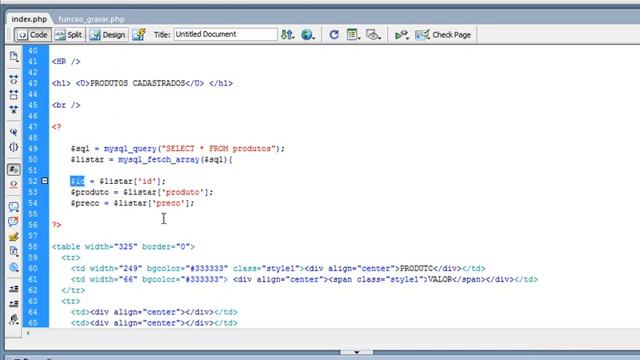The image size is (640, 360).
Task: Click the $preco variable on line 54
Action: tap(85, 203)
